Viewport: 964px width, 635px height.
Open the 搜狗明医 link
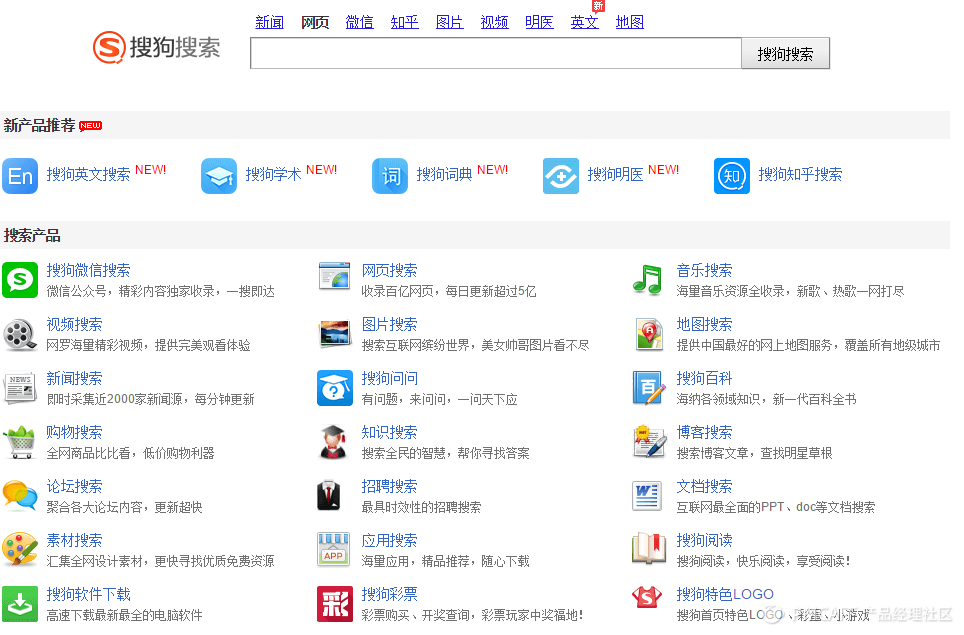click(x=615, y=175)
